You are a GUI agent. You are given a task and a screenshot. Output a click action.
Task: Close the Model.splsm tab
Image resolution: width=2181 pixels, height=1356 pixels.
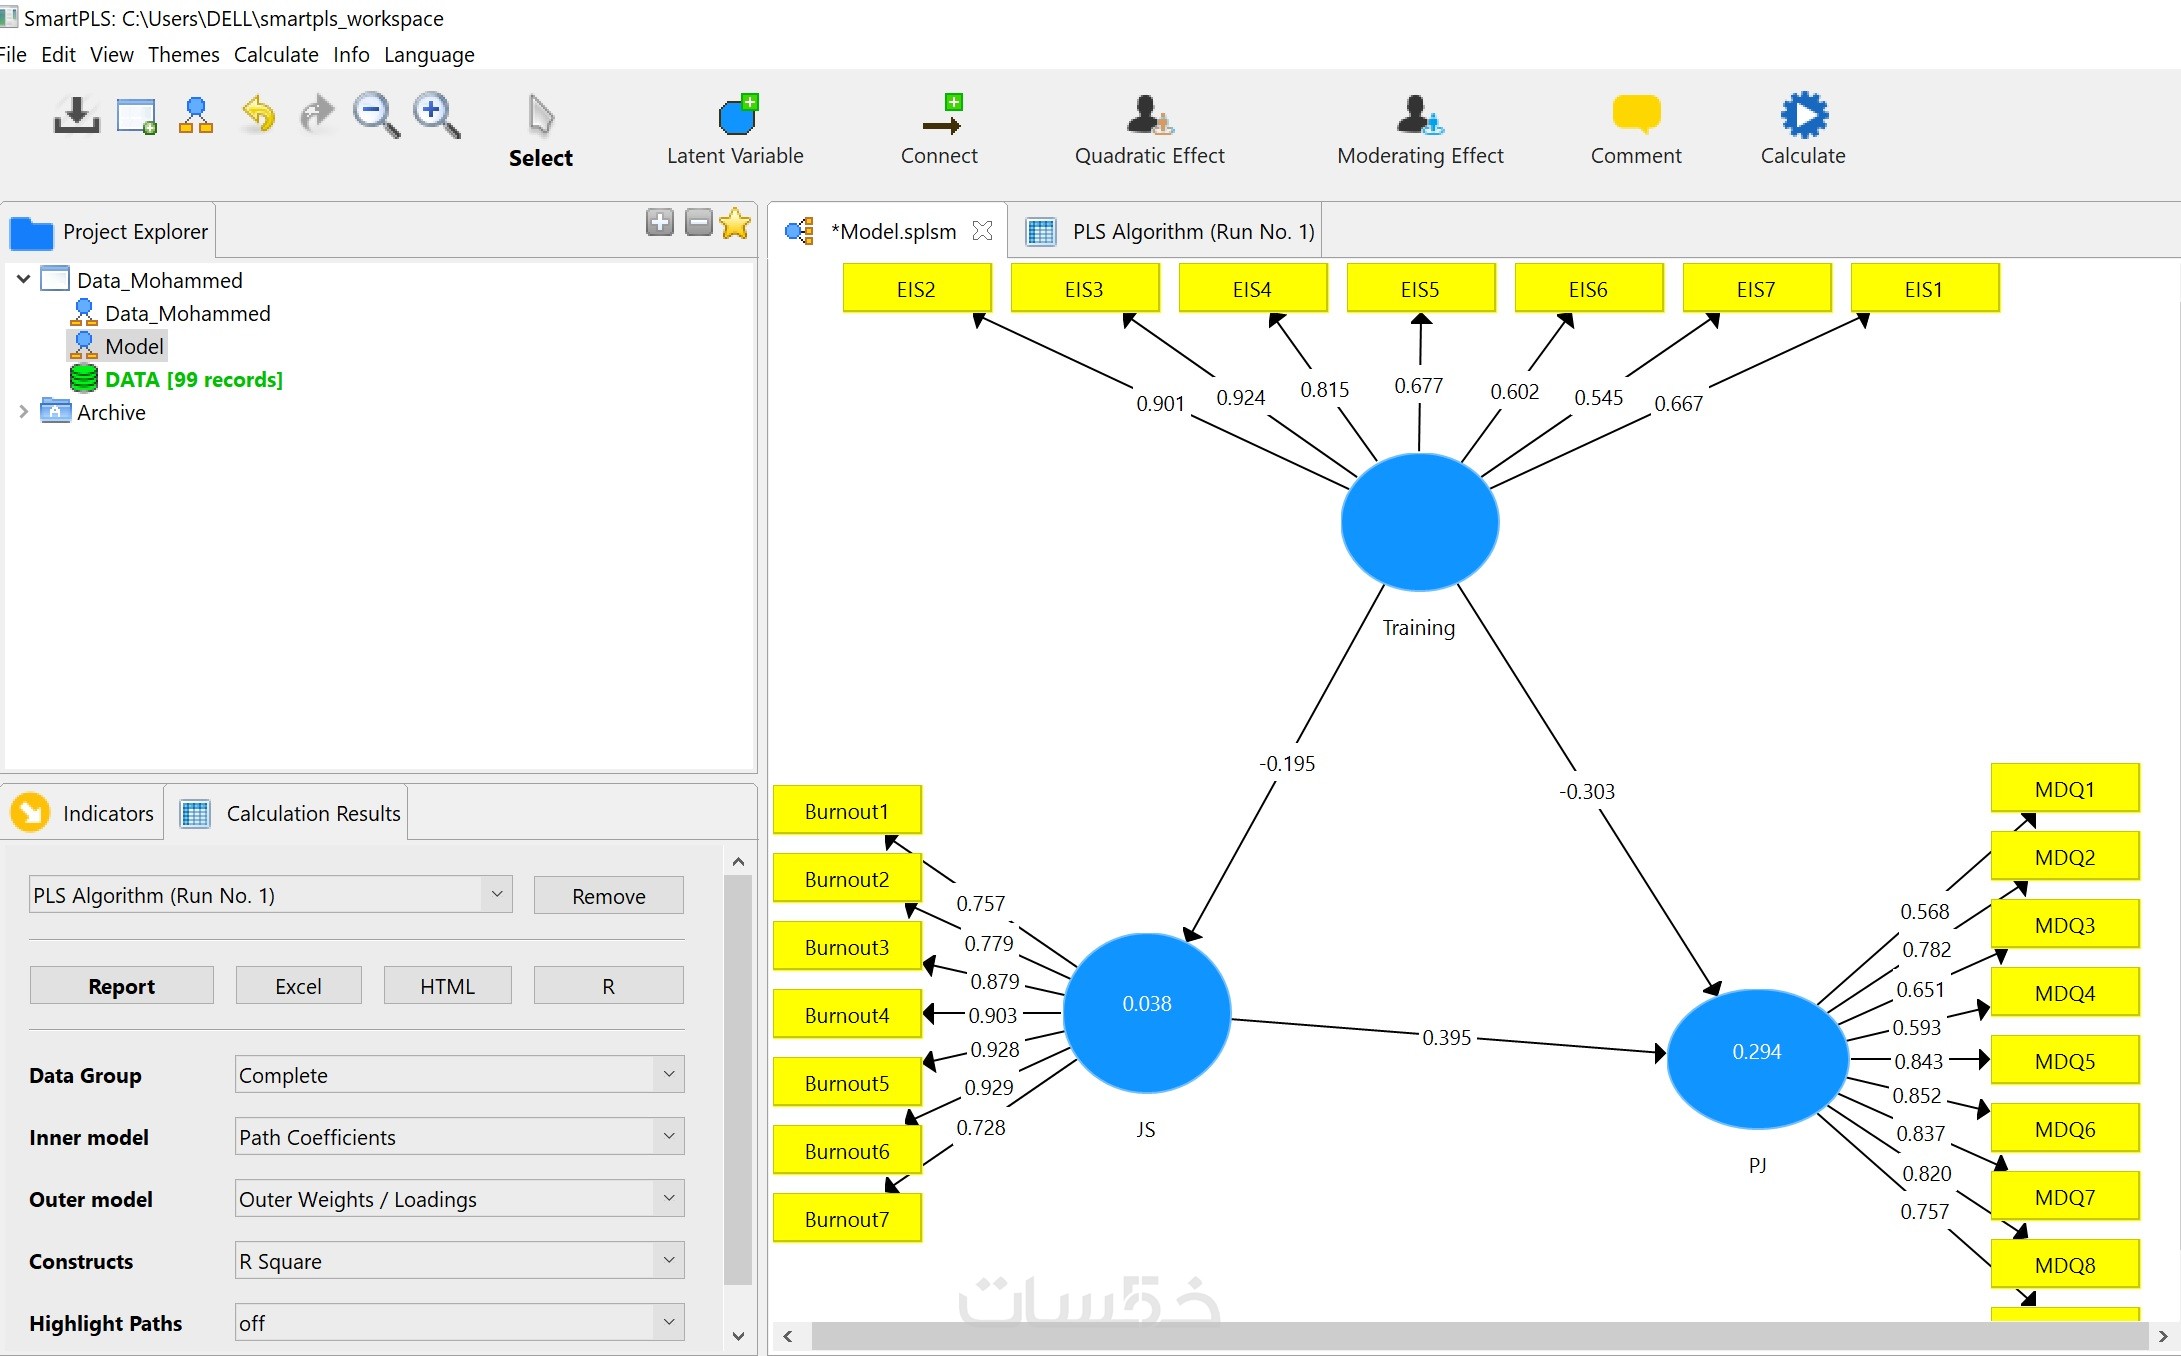983,231
